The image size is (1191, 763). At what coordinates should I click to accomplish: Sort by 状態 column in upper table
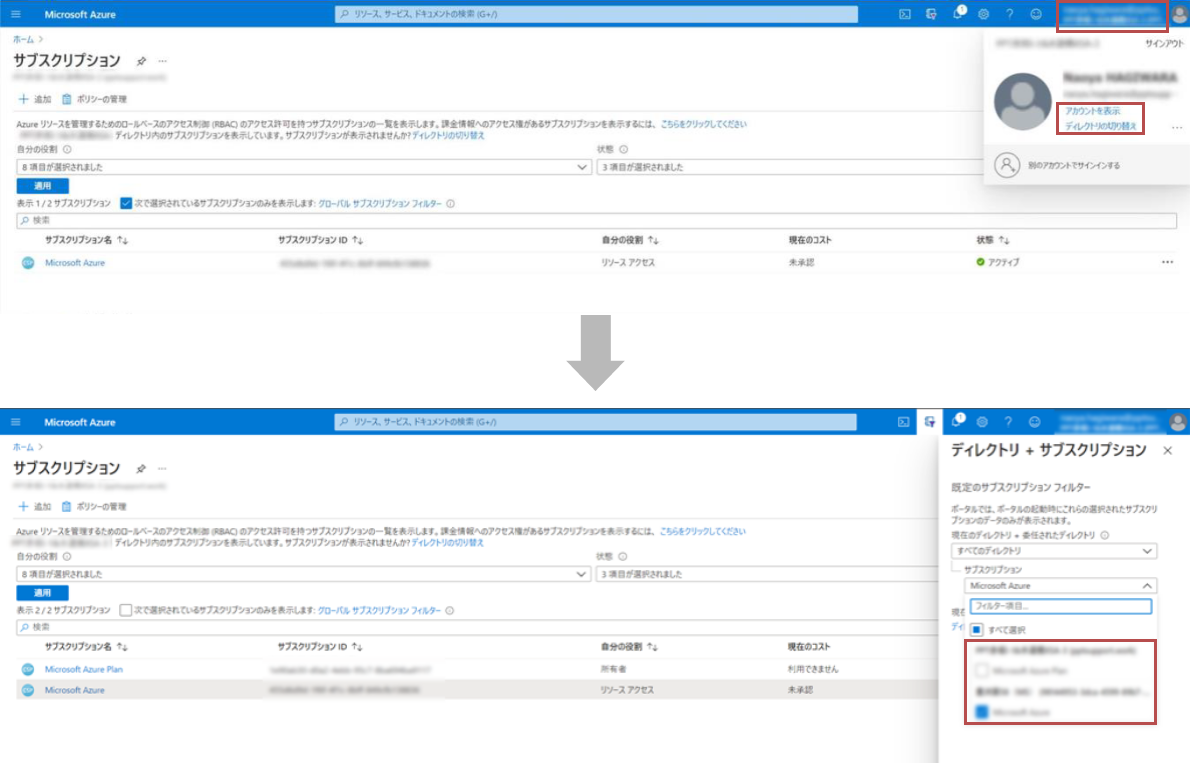(x=993, y=241)
